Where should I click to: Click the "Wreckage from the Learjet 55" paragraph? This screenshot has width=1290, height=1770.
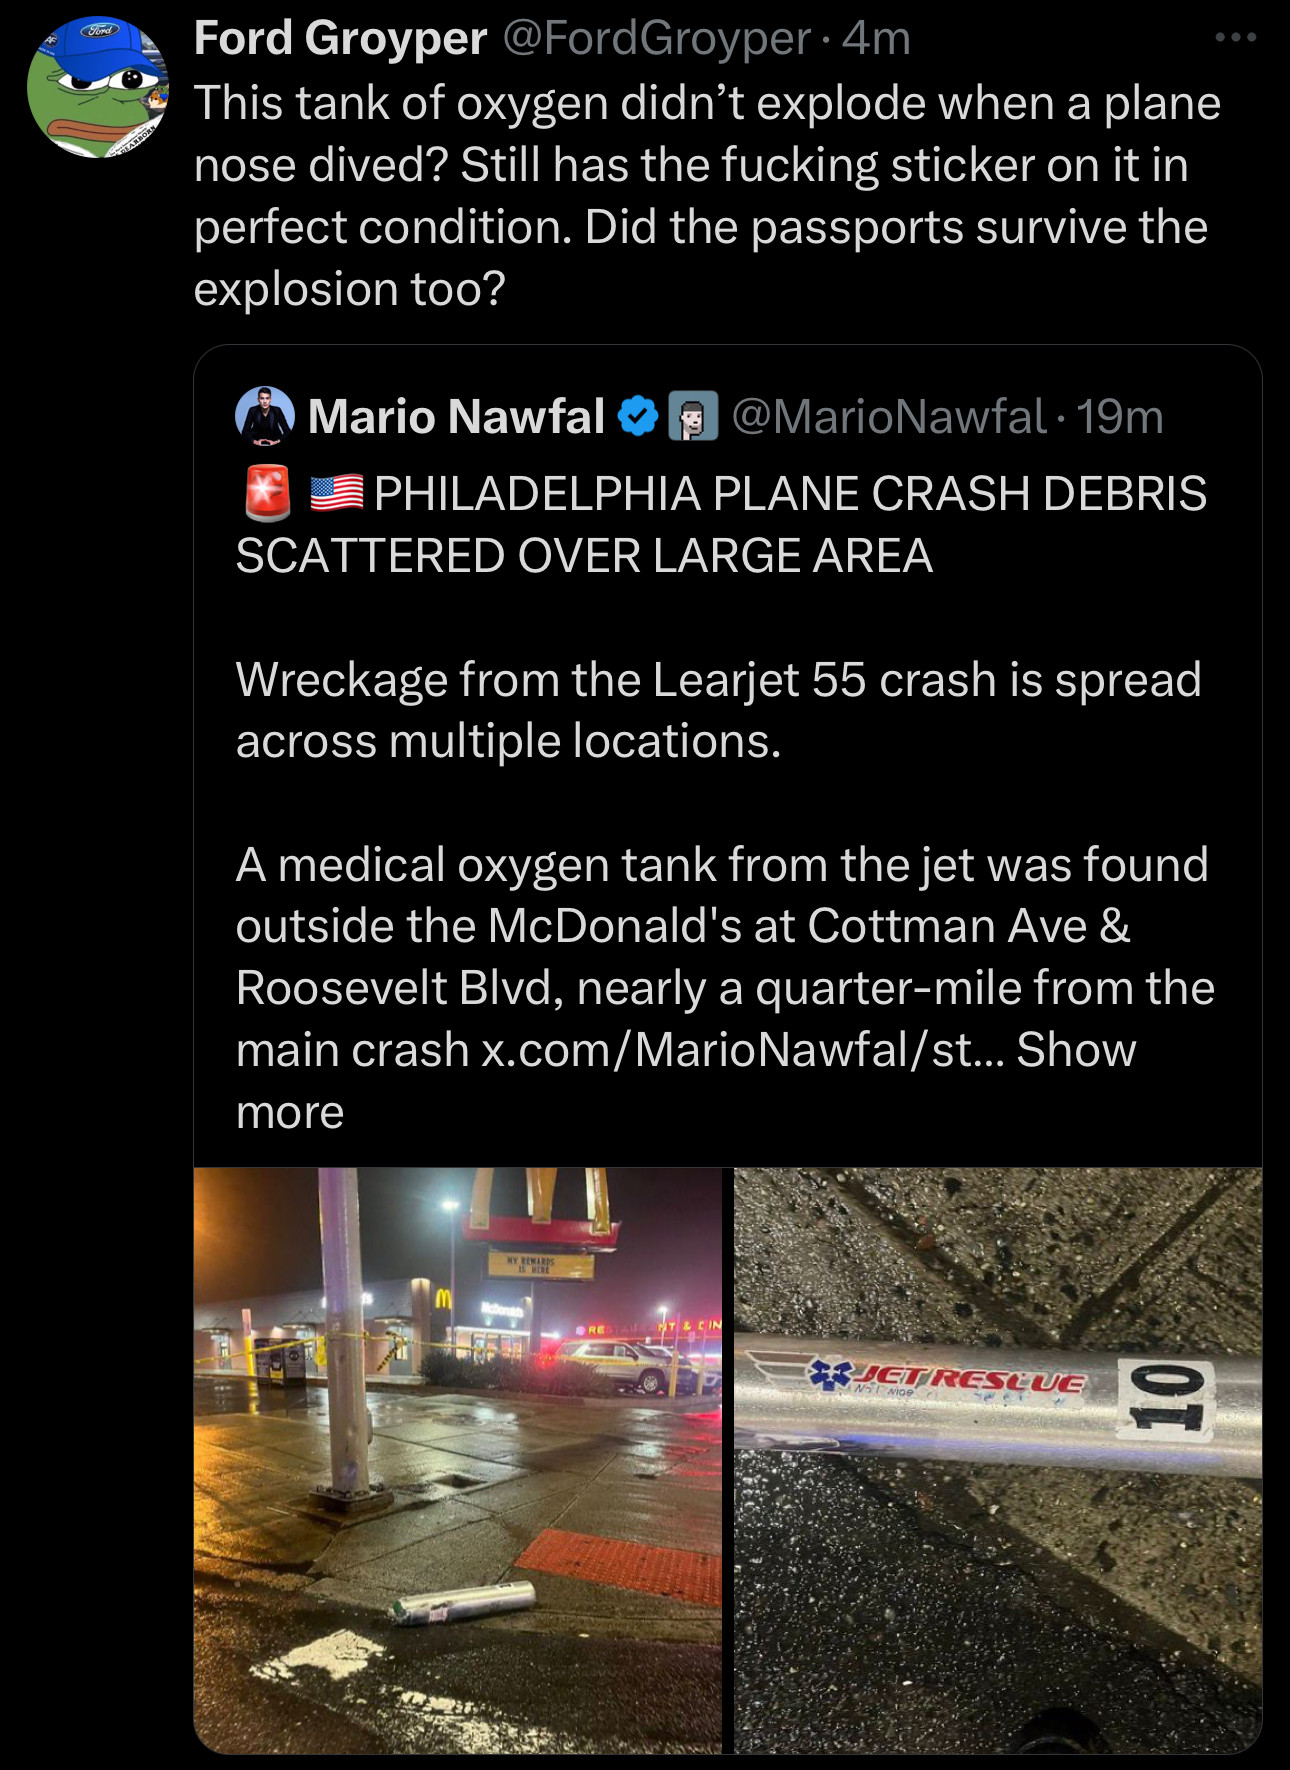[718, 710]
